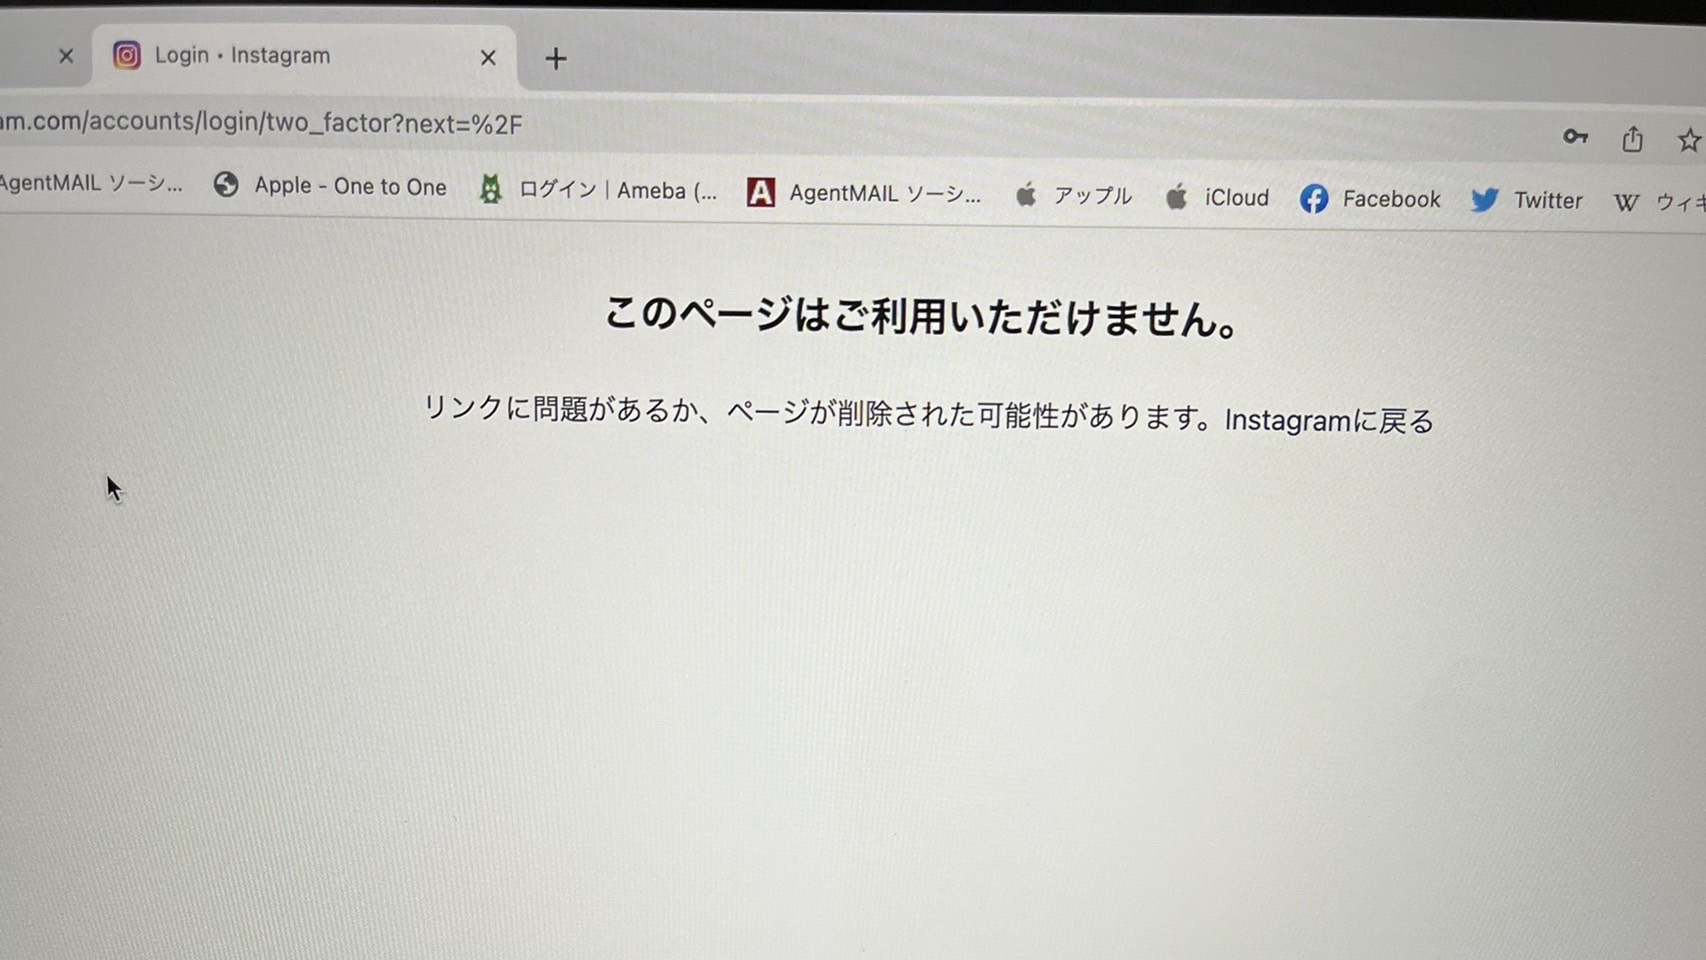The width and height of the screenshot is (1706, 960).
Task: Click このページはご利用いただけません heading
Action: coord(922,317)
